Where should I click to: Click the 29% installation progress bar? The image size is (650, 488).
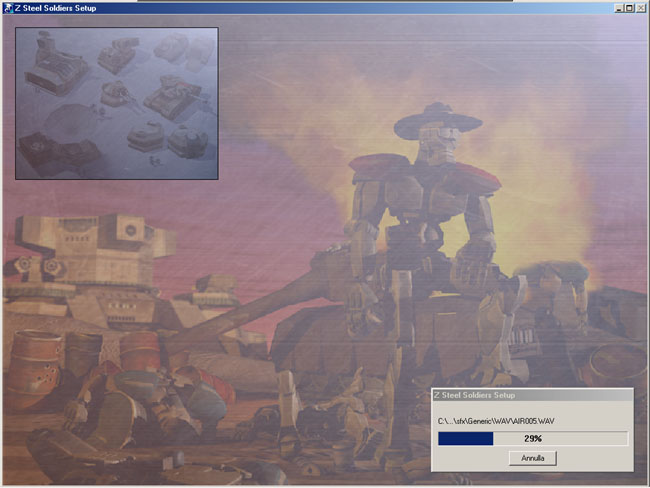(533, 439)
